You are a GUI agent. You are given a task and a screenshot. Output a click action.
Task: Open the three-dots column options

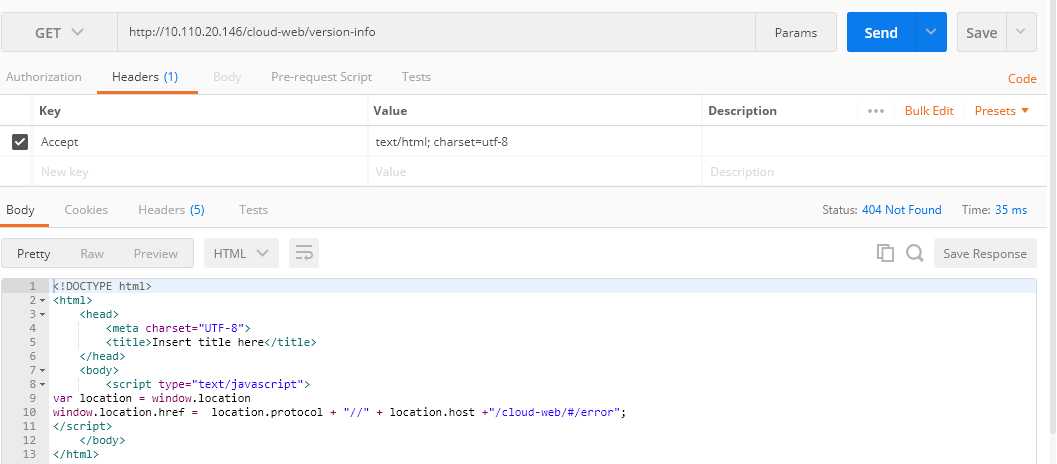[x=876, y=111]
